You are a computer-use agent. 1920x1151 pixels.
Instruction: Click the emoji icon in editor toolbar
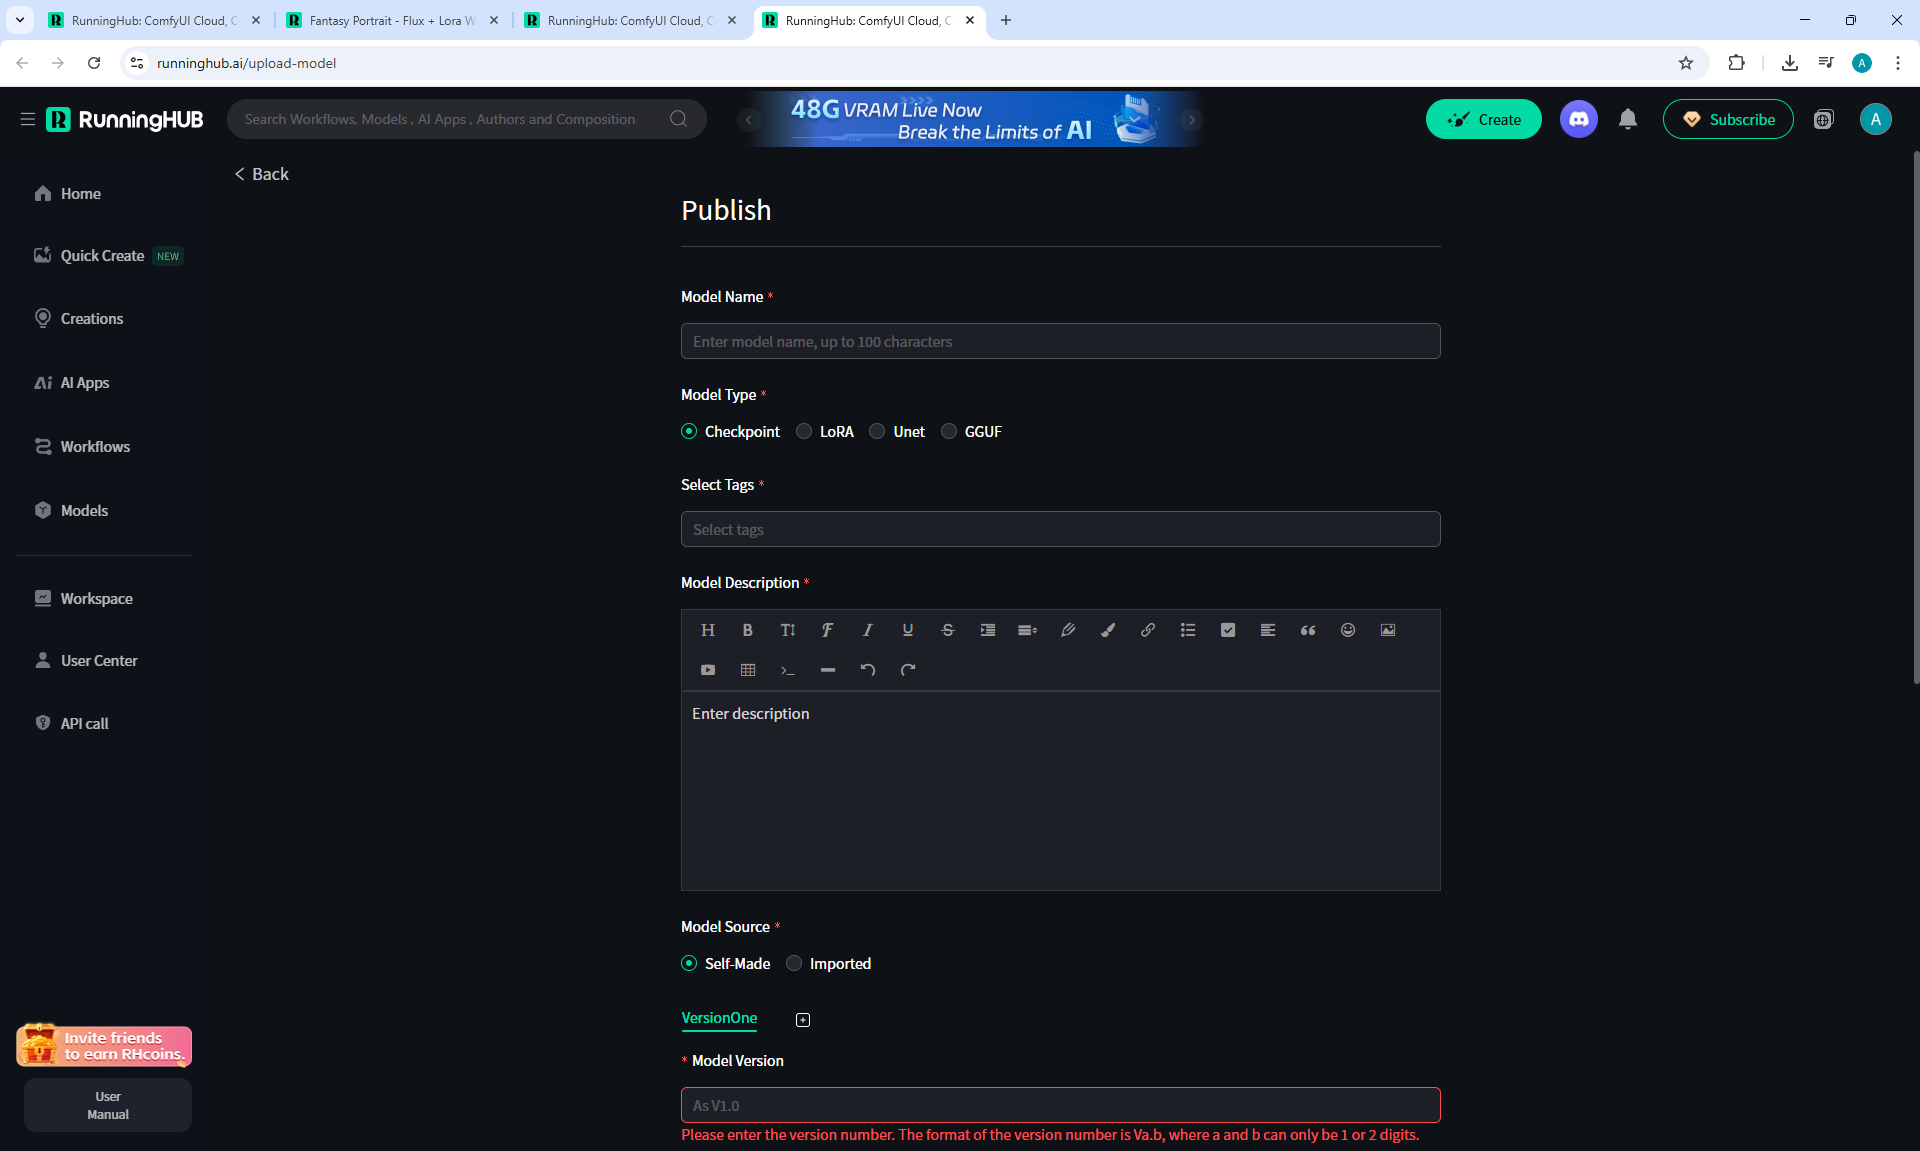pos(1347,630)
